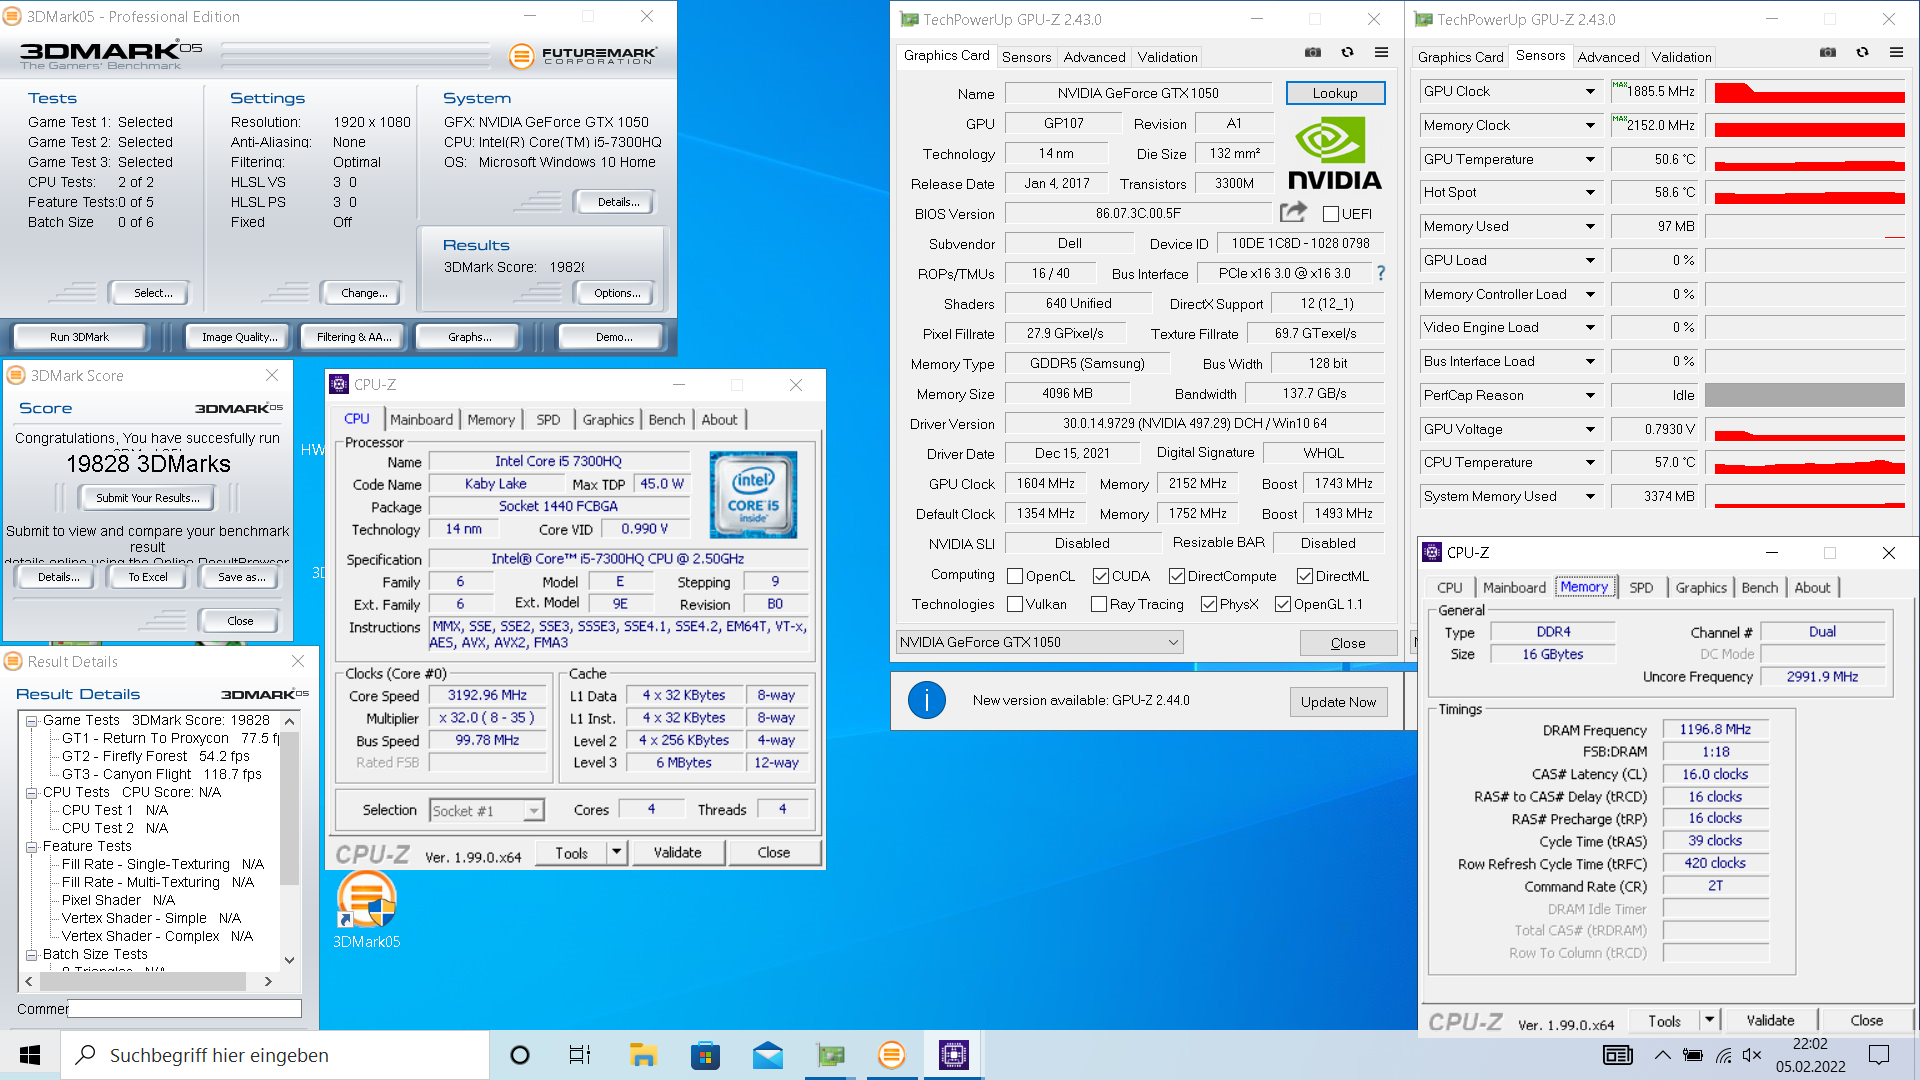The height and width of the screenshot is (1080, 1920).
Task: Open Validation tab in GPU-Z Sensors window
Action: (x=1681, y=57)
